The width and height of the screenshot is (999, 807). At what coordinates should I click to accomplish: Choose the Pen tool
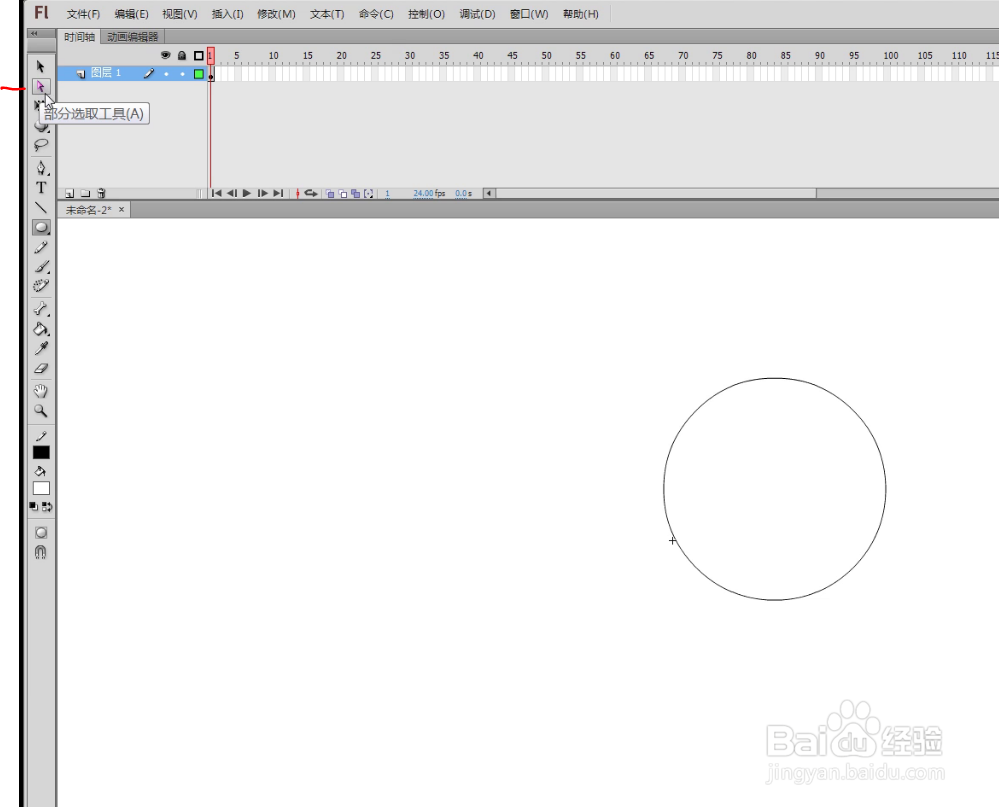(41, 167)
